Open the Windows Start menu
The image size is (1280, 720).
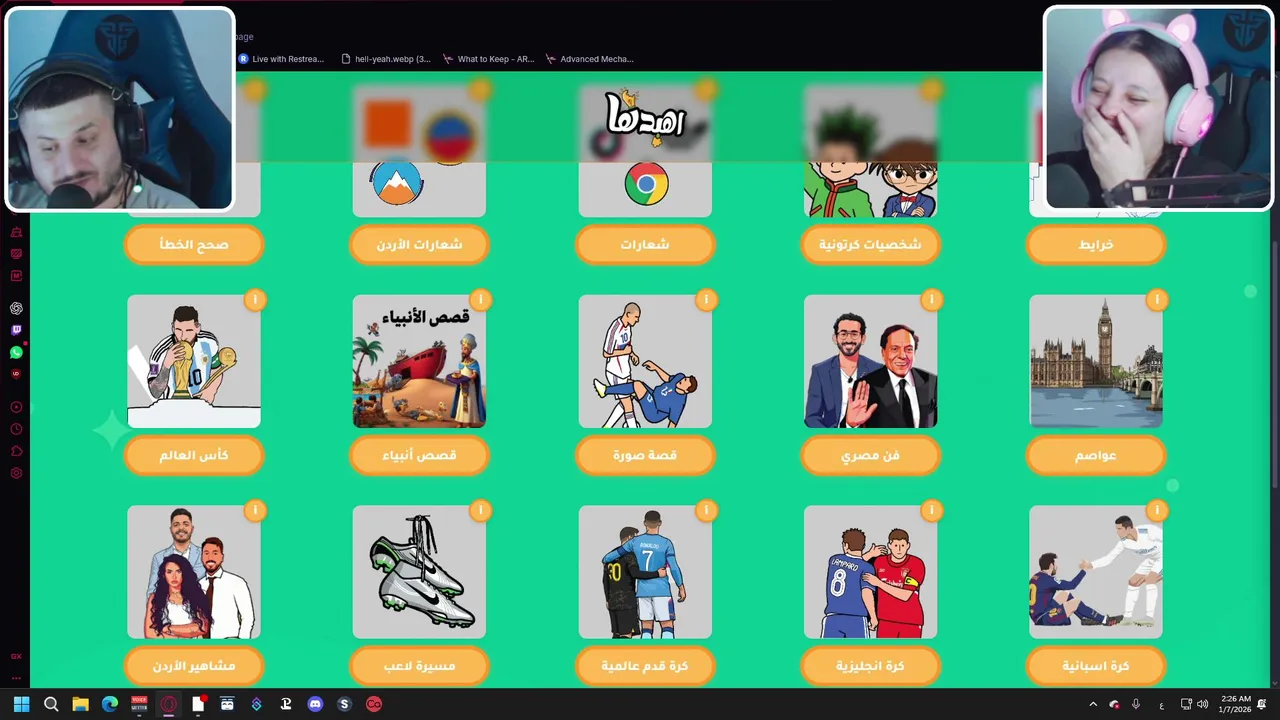click(22, 704)
